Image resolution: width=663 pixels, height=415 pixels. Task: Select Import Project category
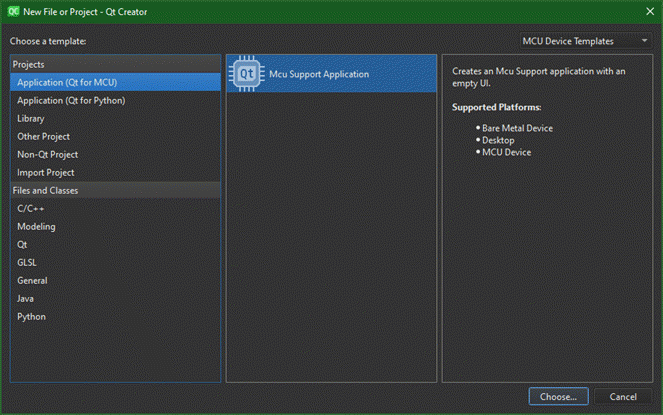point(45,173)
